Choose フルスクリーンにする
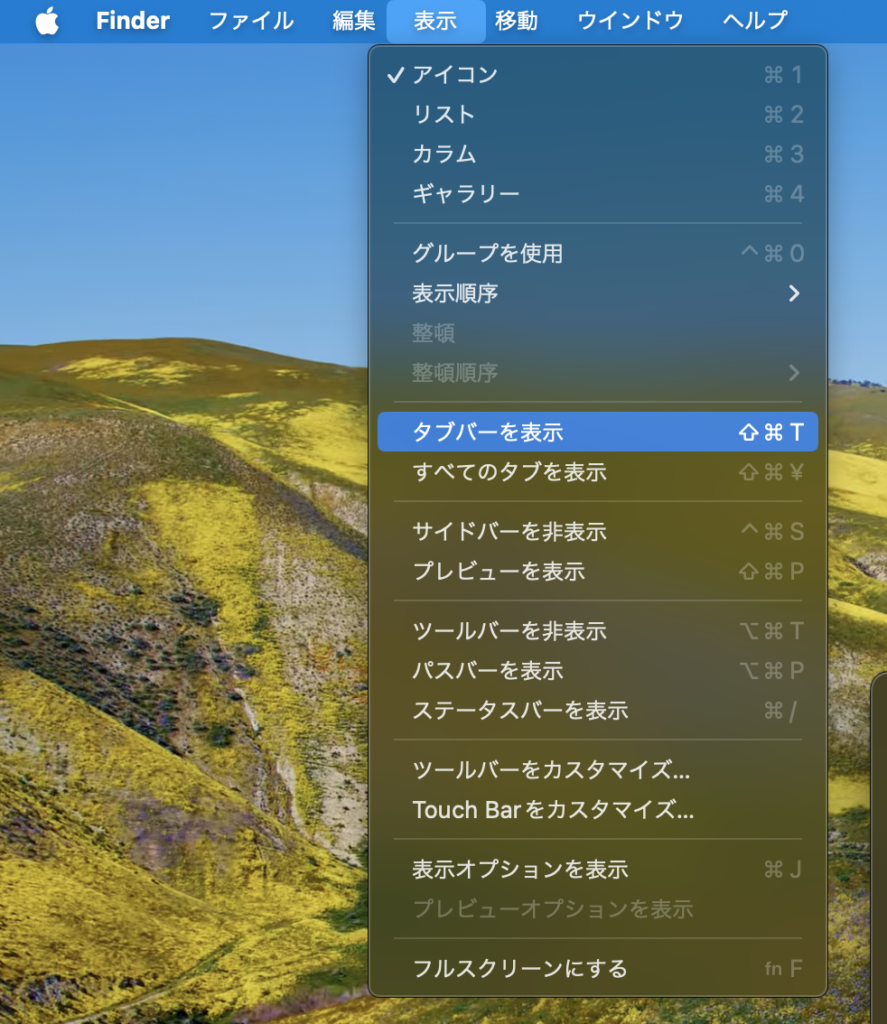This screenshot has height=1024, width=887. [598, 968]
